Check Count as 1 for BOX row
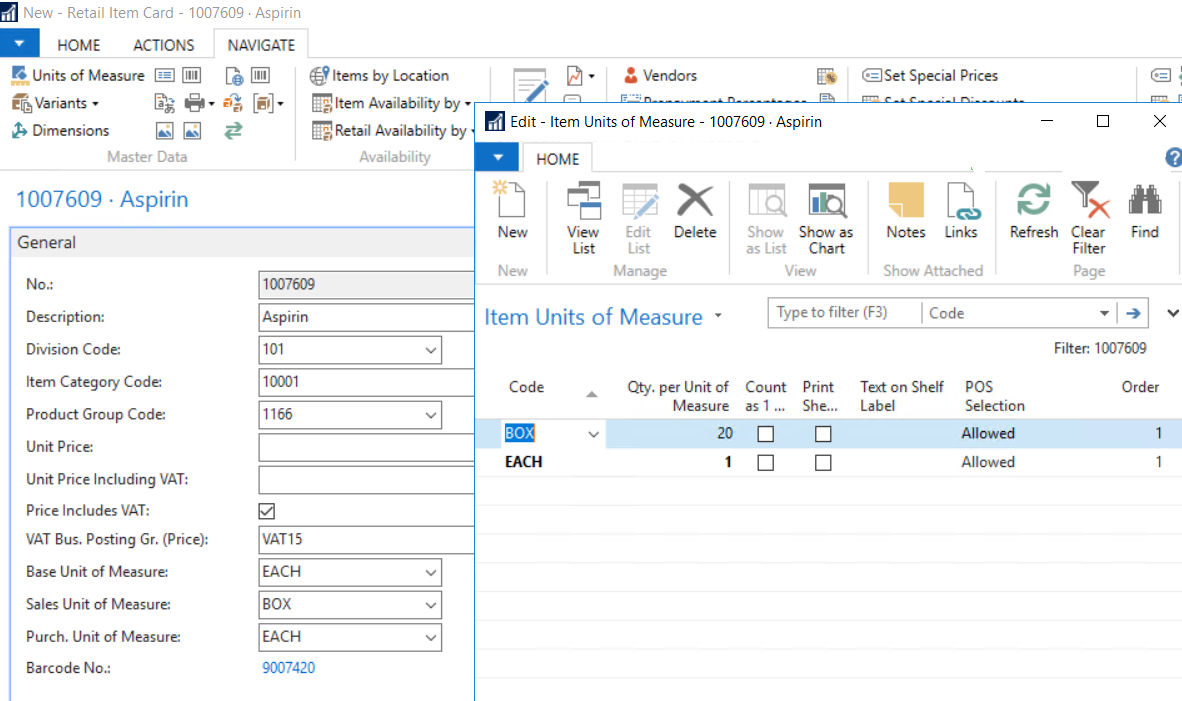Image resolution: width=1182 pixels, height=701 pixels. pos(765,434)
